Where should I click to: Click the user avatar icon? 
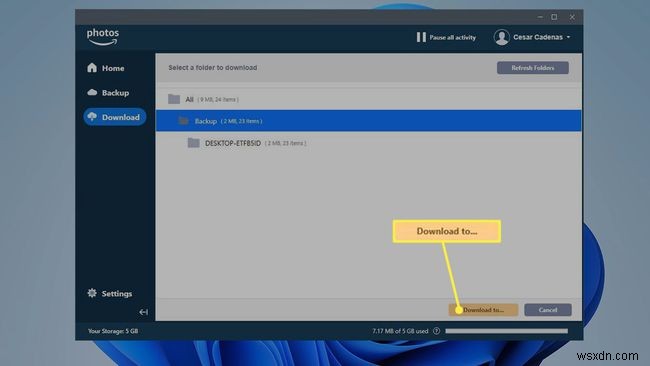tap(502, 37)
